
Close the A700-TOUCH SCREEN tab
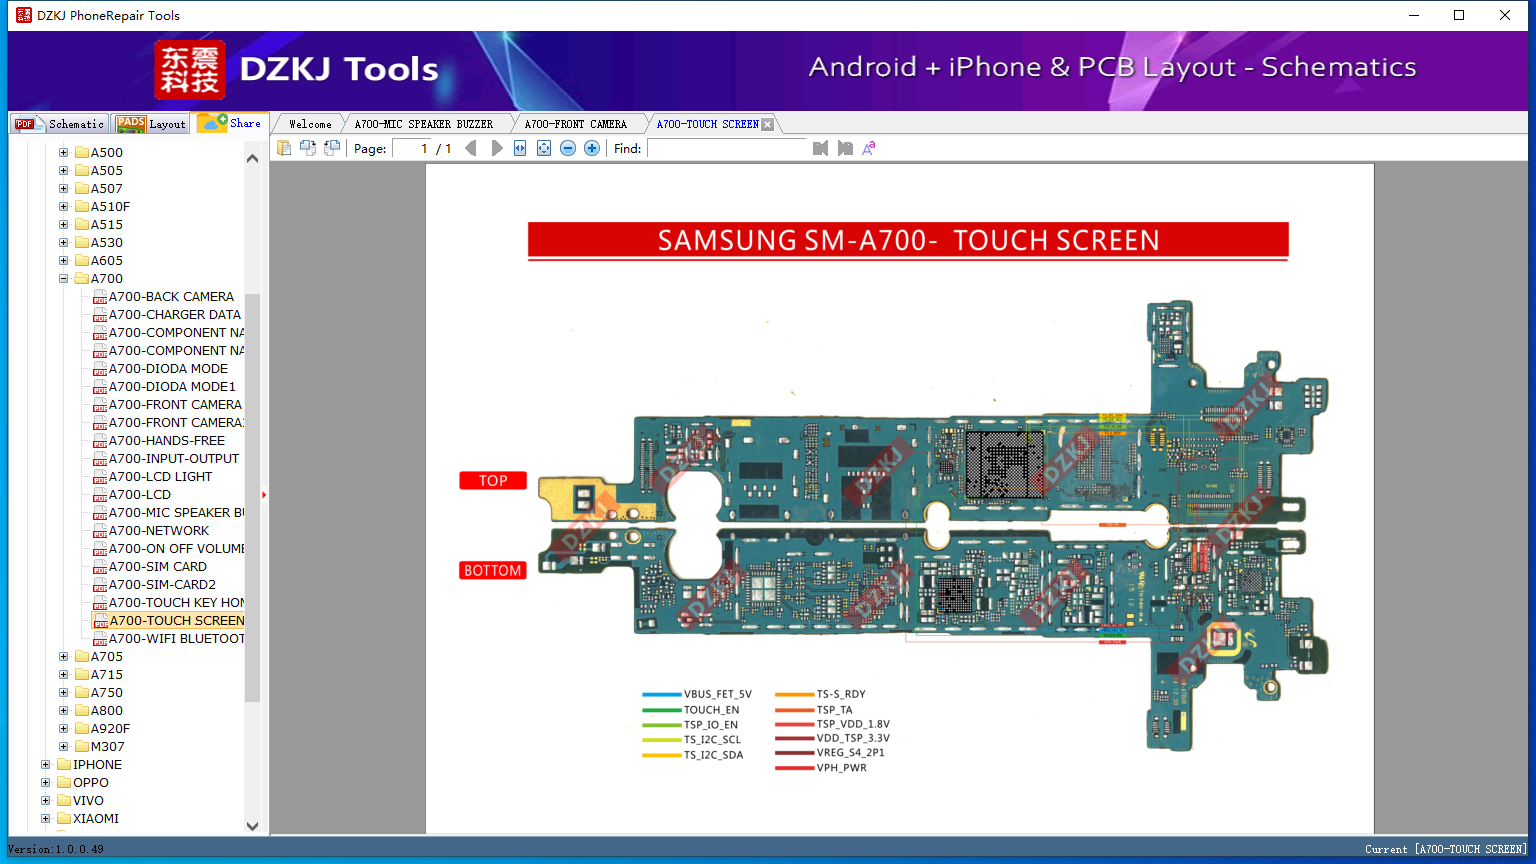coord(768,124)
